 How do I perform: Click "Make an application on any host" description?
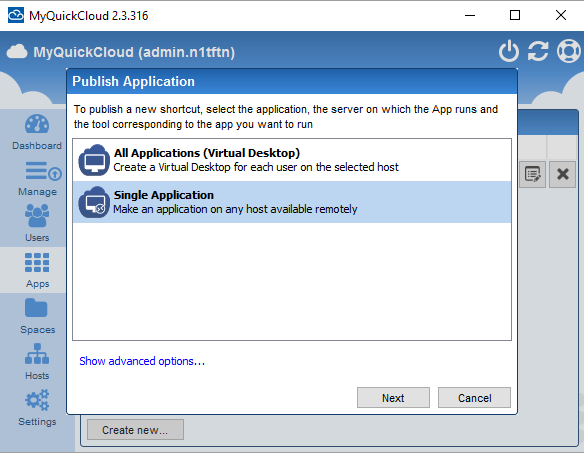[235, 209]
